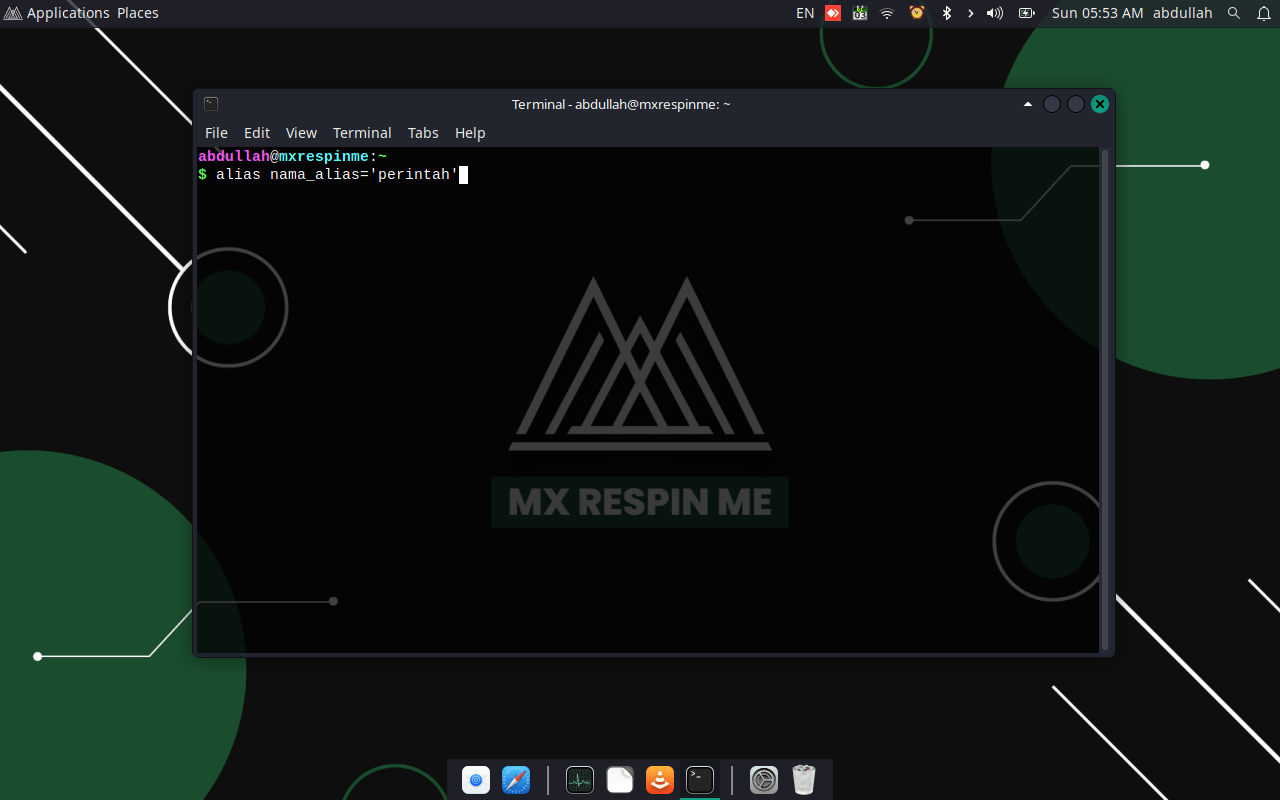Open the Help menu

pos(470,133)
